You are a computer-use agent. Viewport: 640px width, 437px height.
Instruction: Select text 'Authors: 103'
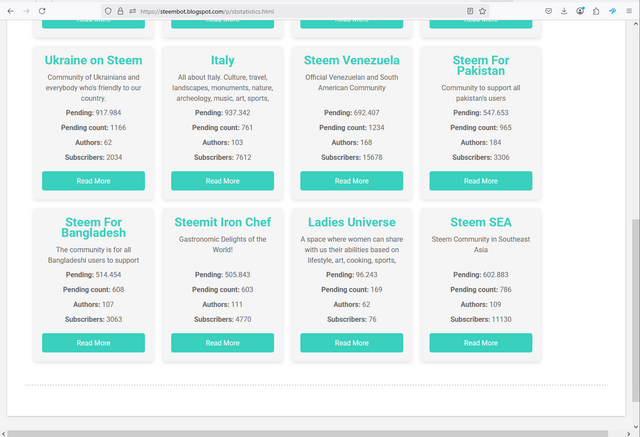[x=222, y=142]
